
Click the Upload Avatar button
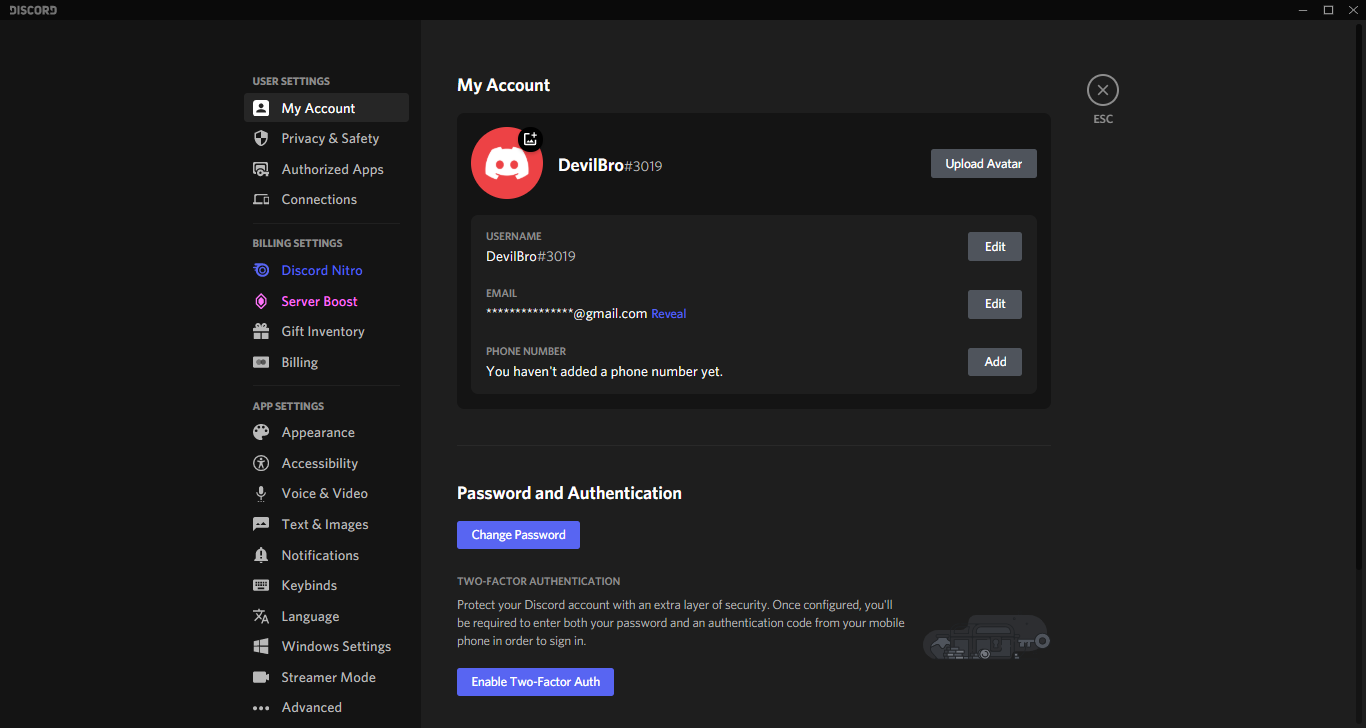984,164
